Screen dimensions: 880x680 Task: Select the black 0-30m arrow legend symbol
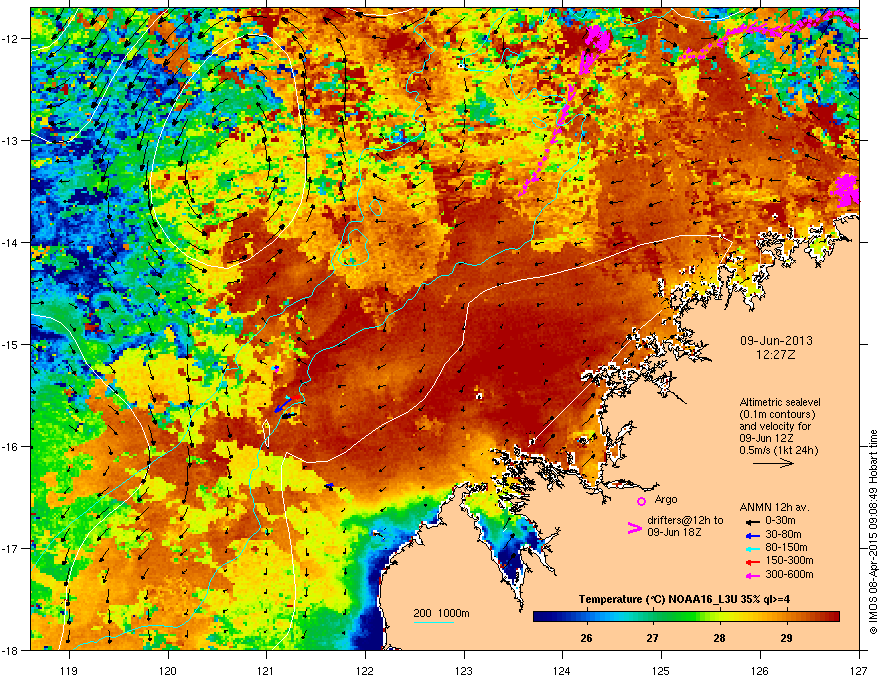[x=753, y=521]
